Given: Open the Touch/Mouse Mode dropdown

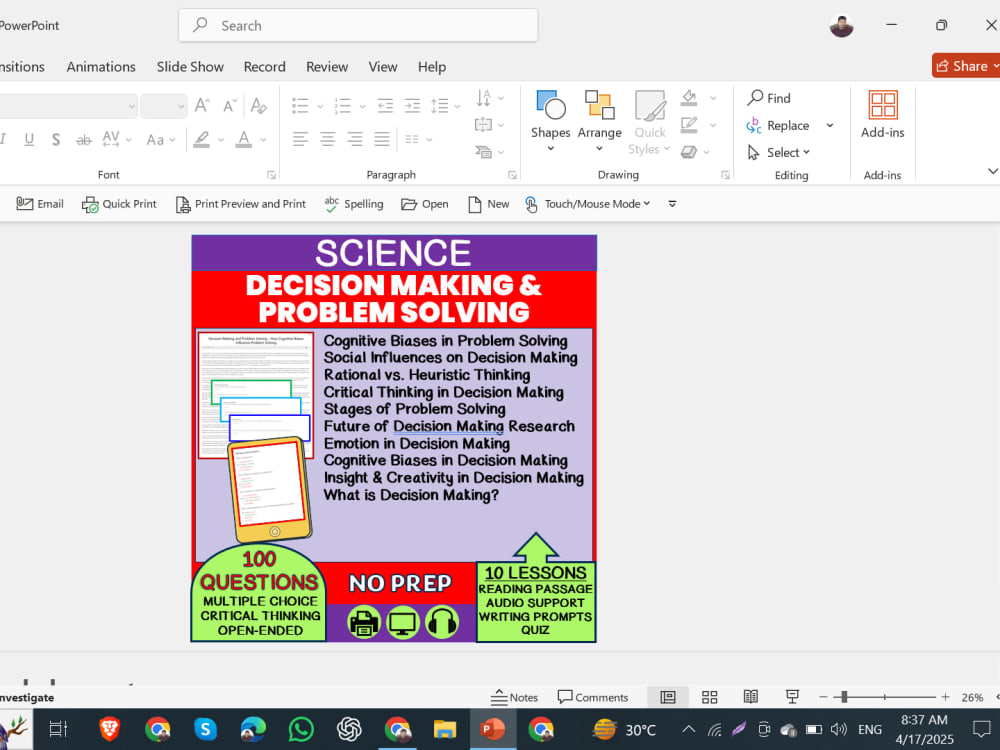Looking at the screenshot, I should [587, 204].
